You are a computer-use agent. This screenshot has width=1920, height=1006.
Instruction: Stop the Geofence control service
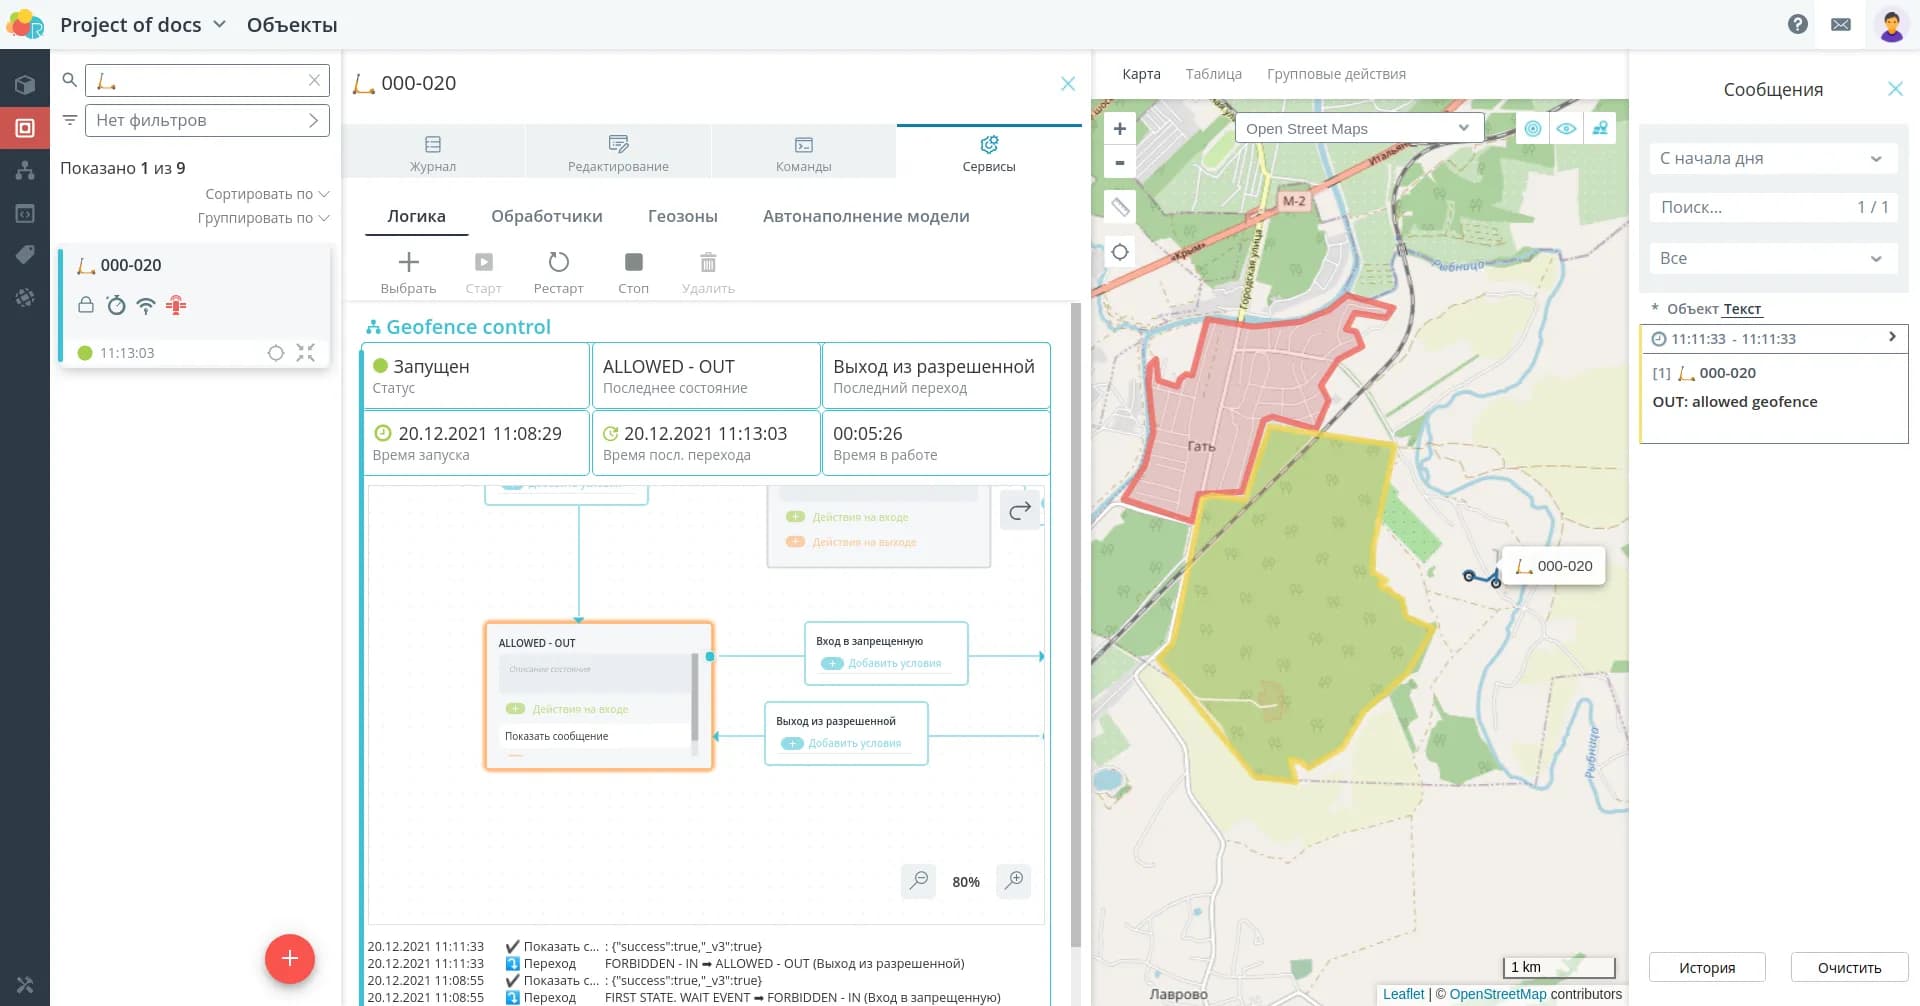point(633,263)
